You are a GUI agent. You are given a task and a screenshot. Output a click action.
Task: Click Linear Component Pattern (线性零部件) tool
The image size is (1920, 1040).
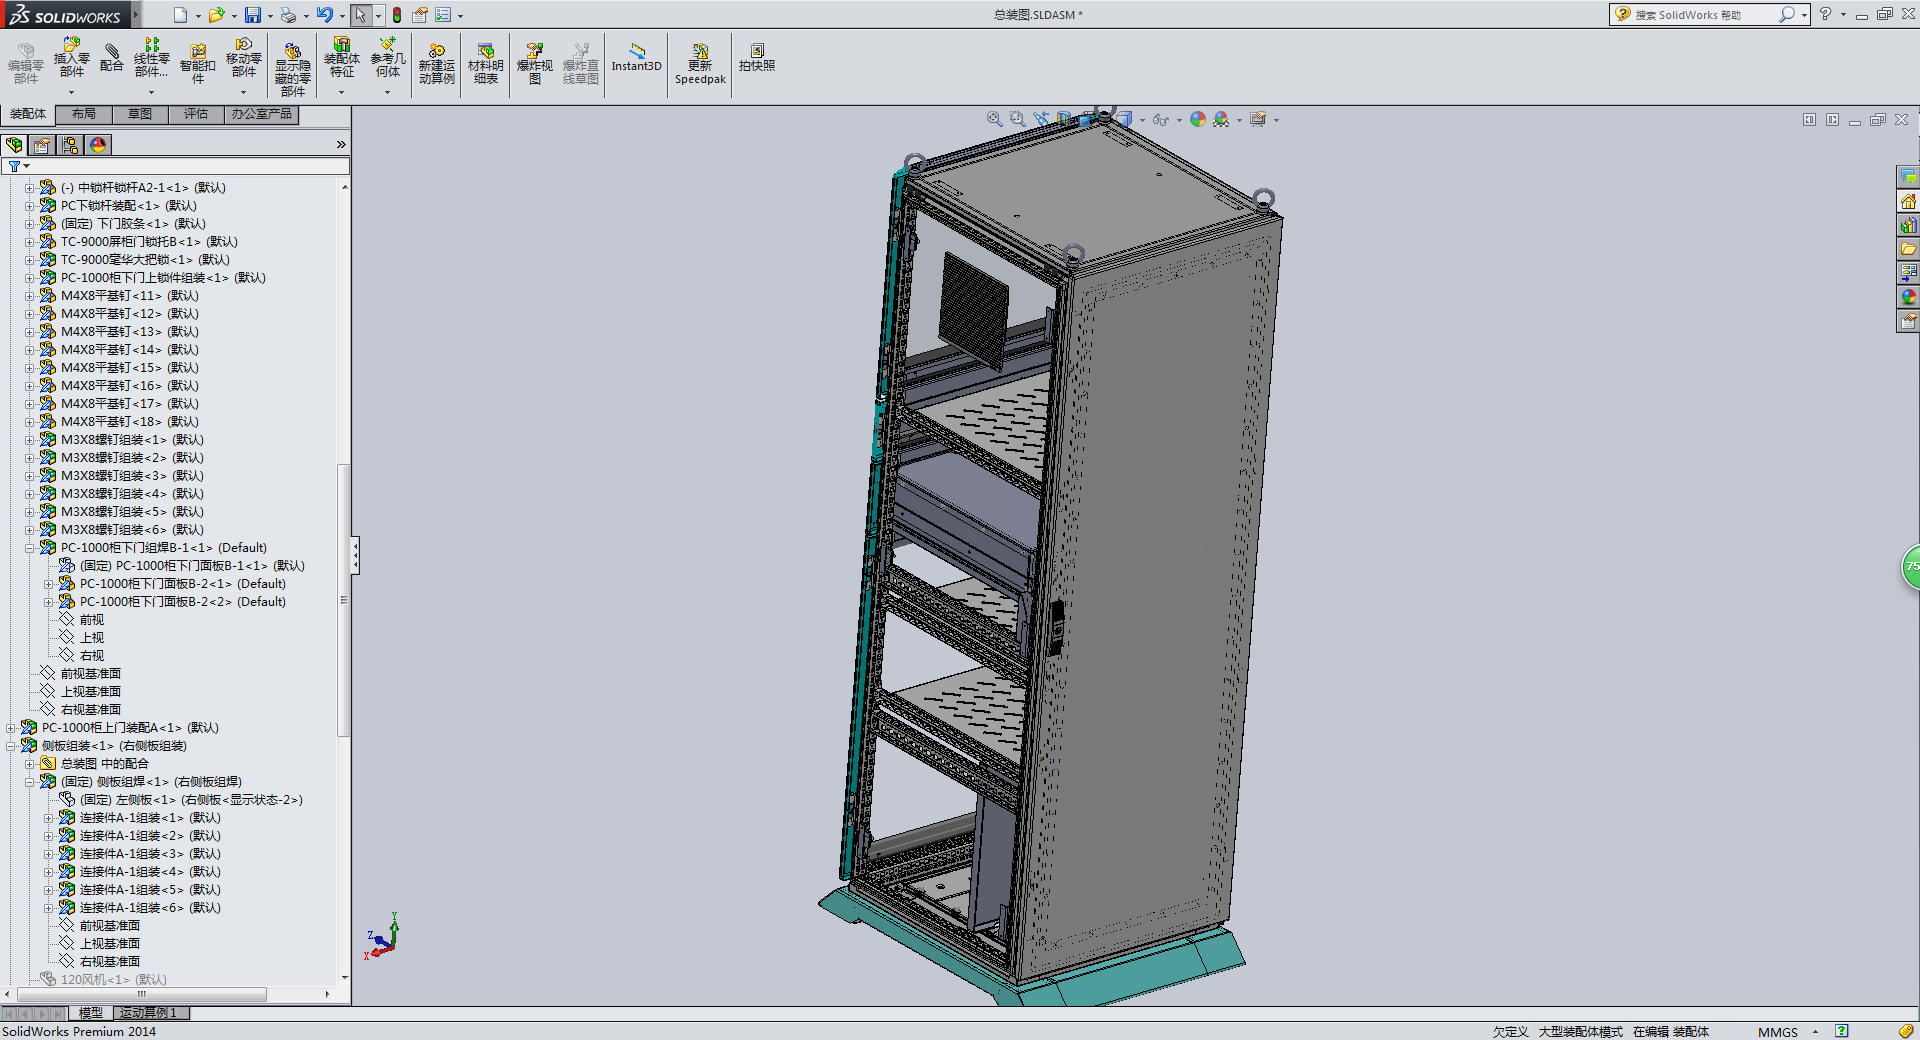pos(151,58)
